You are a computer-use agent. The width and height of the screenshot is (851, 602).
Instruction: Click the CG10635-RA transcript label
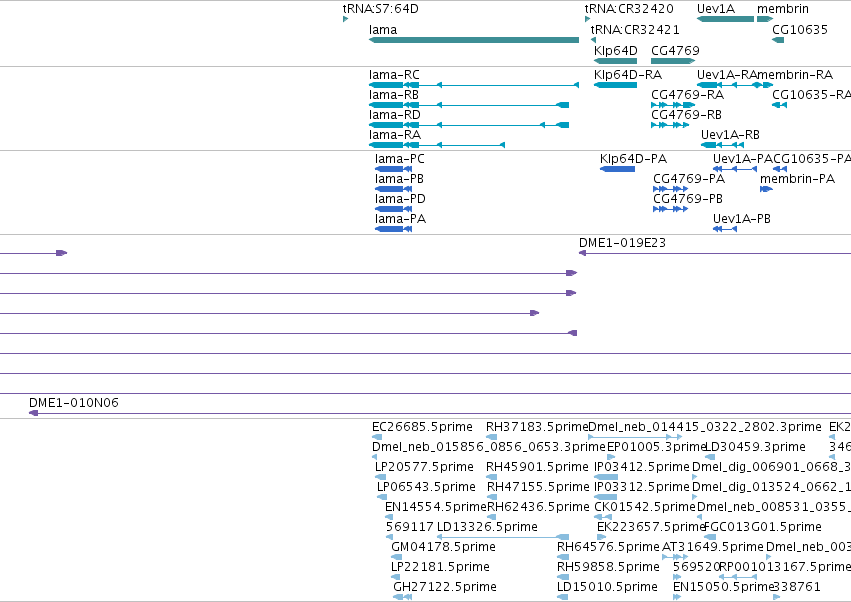[811, 95]
